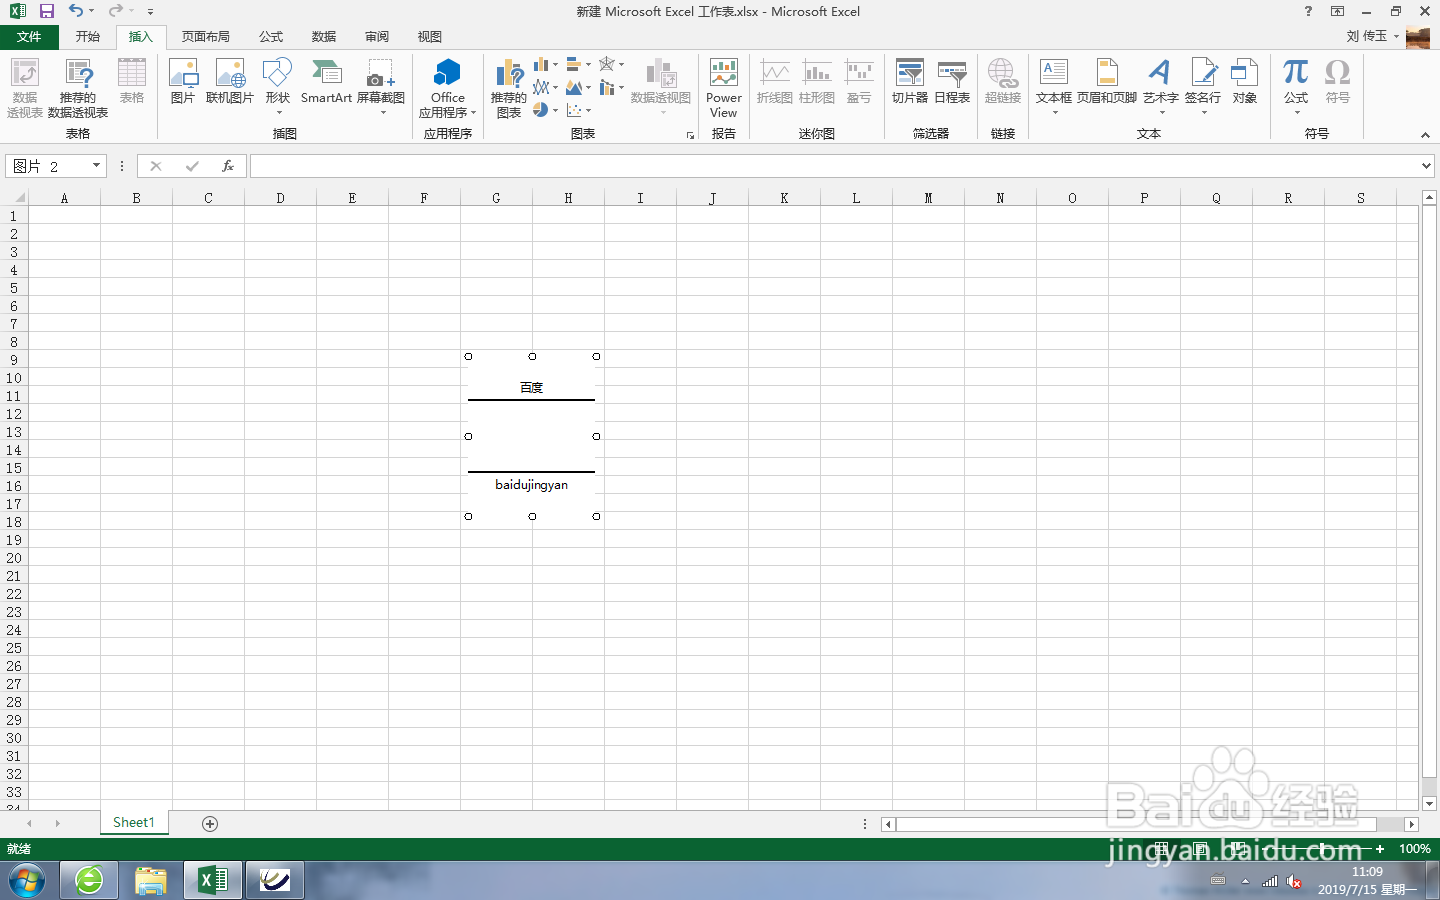The height and width of the screenshot is (900, 1440).
Task: Open the File (文件) tab
Action: pyautogui.click(x=29, y=37)
